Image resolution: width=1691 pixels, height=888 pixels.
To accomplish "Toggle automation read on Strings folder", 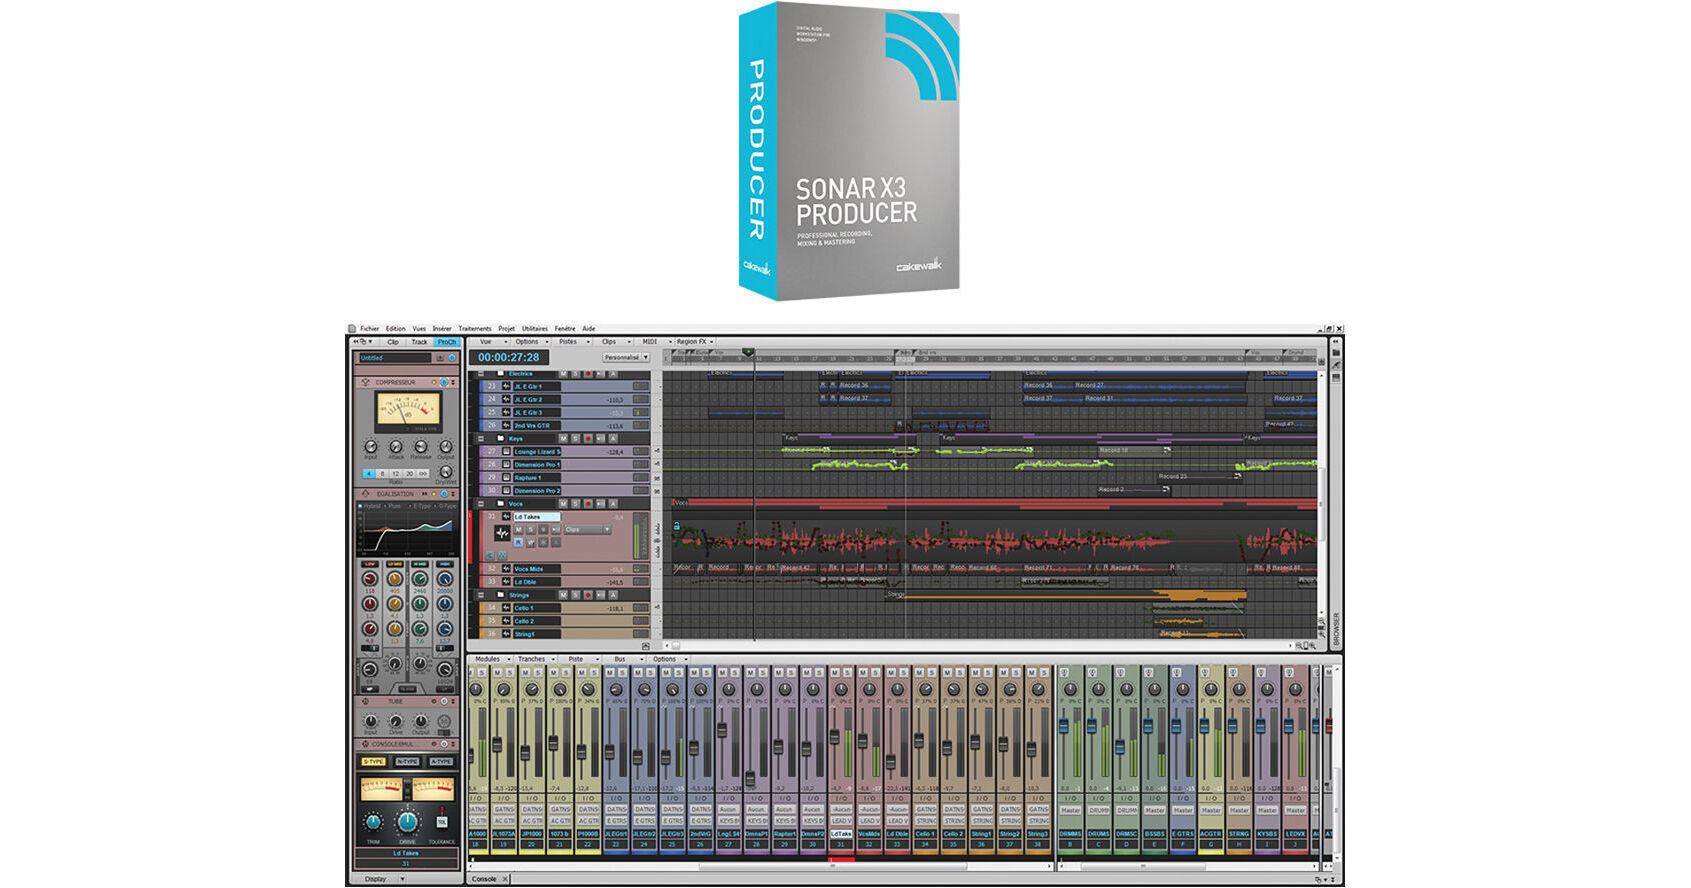I will click(x=613, y=595).
